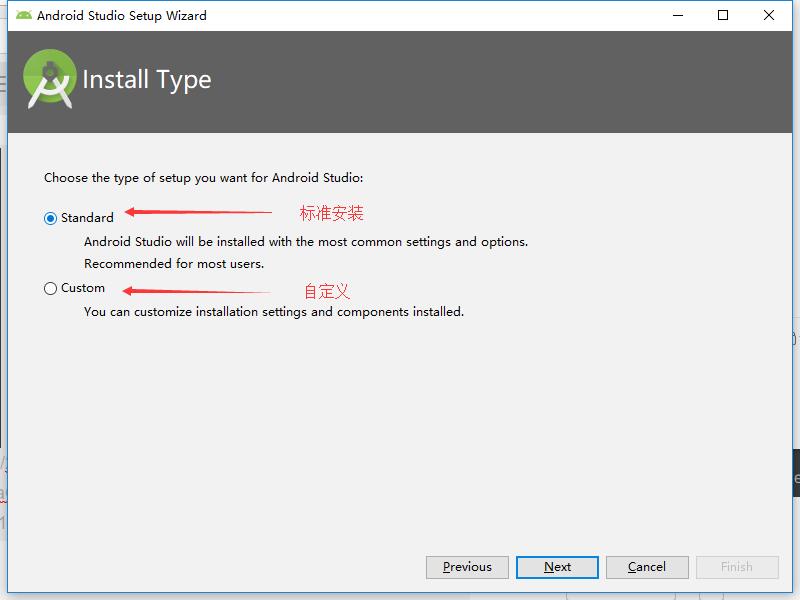This screenshot has height=600, width=800.
Task: Click 'Recommended for most users.' text
Action: coord(174,264)
